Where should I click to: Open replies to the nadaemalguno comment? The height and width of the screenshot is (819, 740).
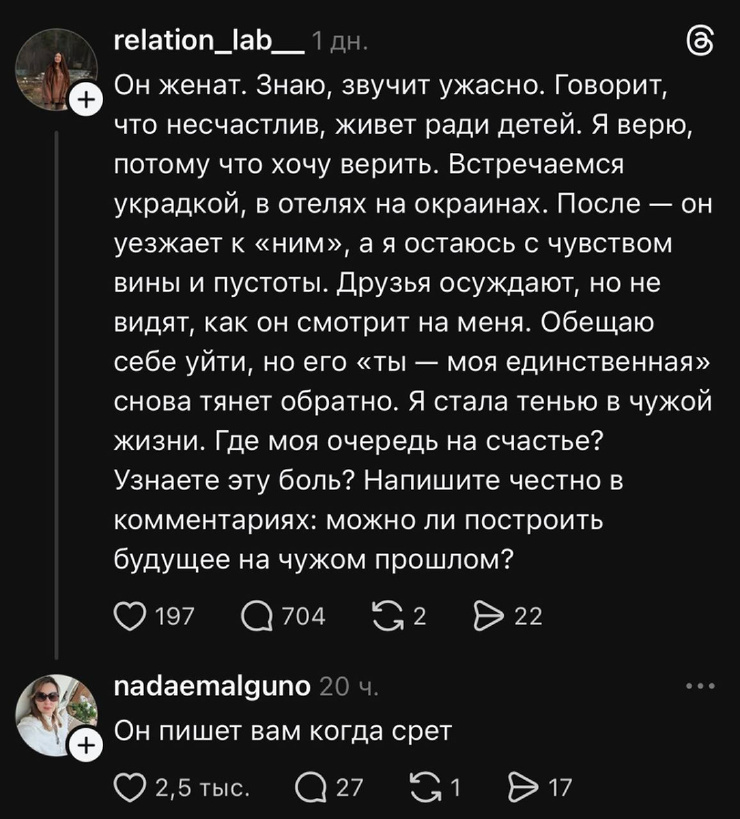point(313,787)
